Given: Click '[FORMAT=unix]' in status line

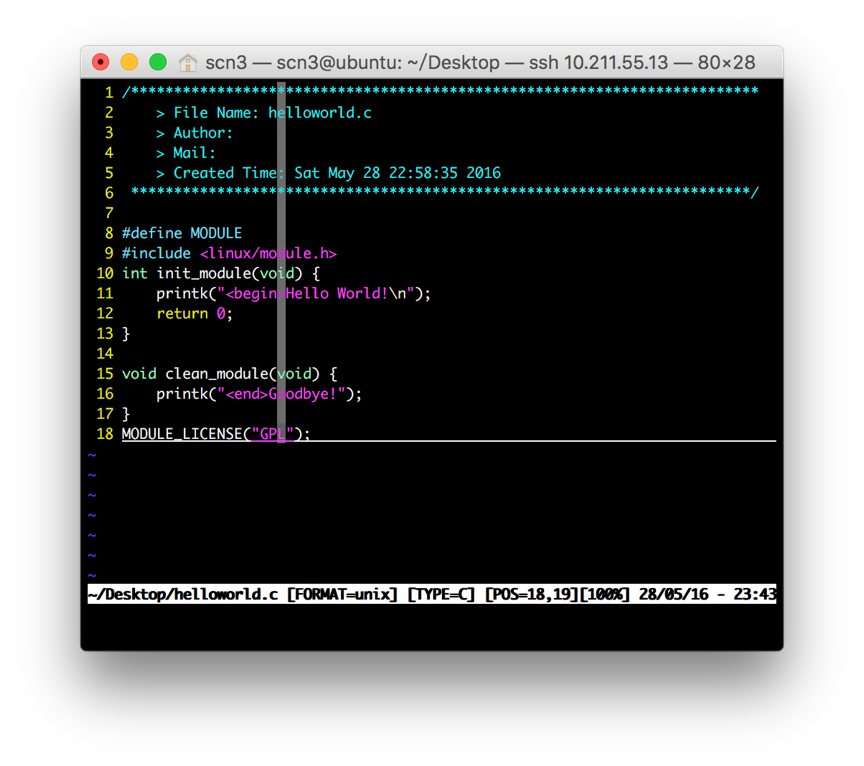Looking at the screenshot, I should [x=342, y=595].
